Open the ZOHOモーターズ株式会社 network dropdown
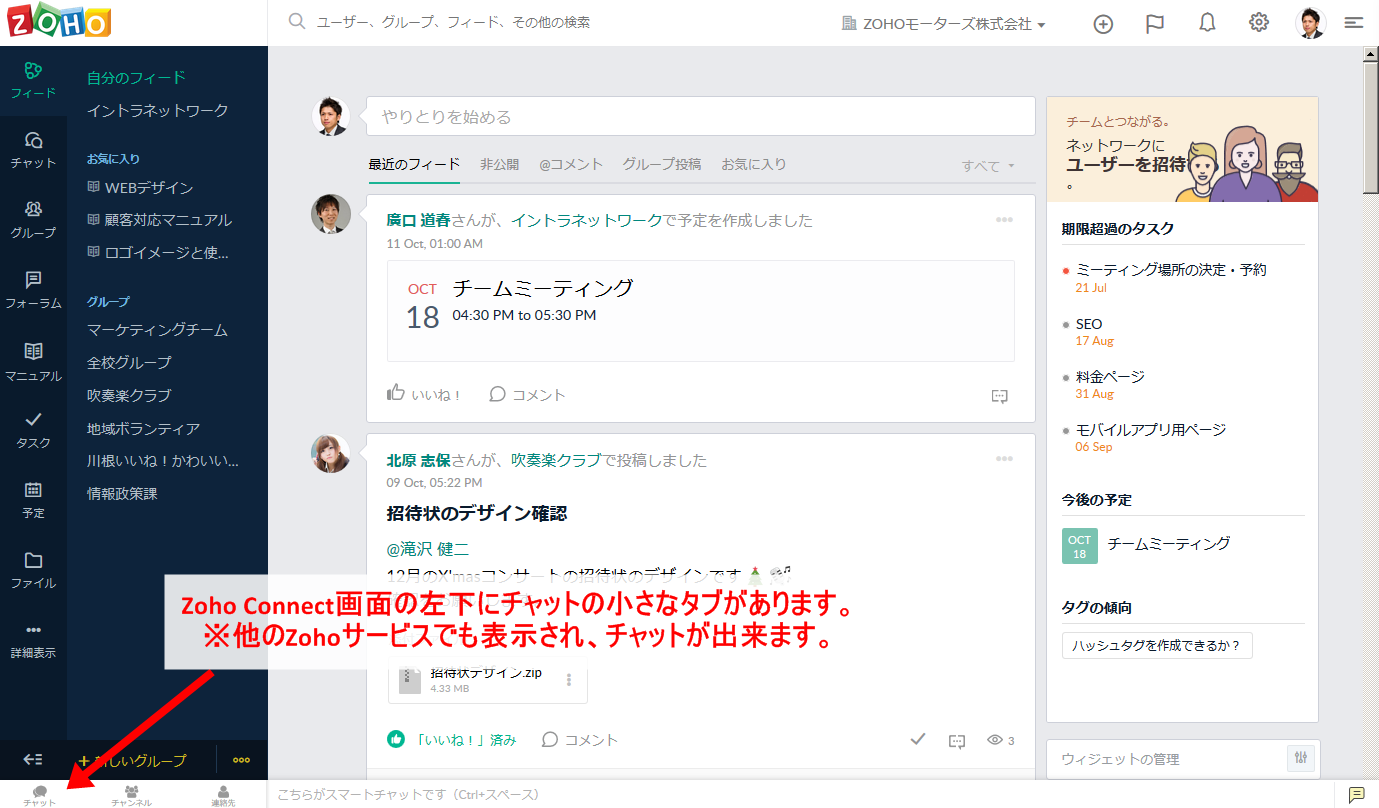Image resolution: width=1379 pixels, height=808 pixels. tap(944, 24)
